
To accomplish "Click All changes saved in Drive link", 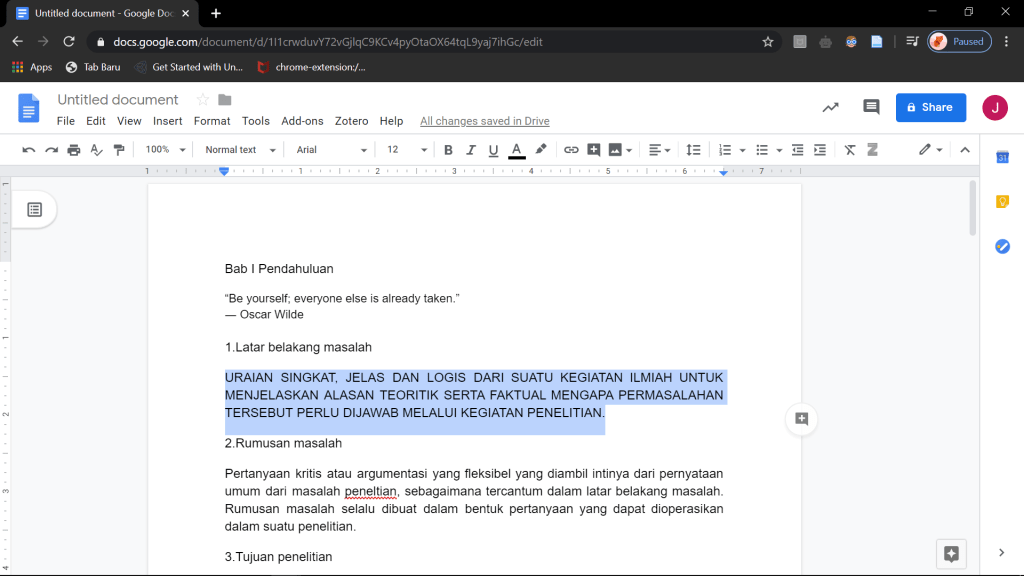I will (x=484, y=121).
